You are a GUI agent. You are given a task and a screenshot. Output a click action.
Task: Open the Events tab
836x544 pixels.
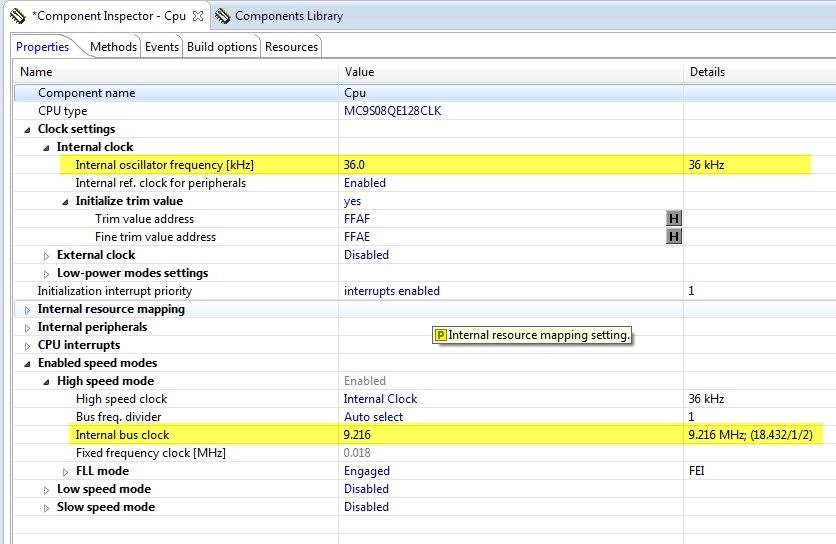pos(162,47)
